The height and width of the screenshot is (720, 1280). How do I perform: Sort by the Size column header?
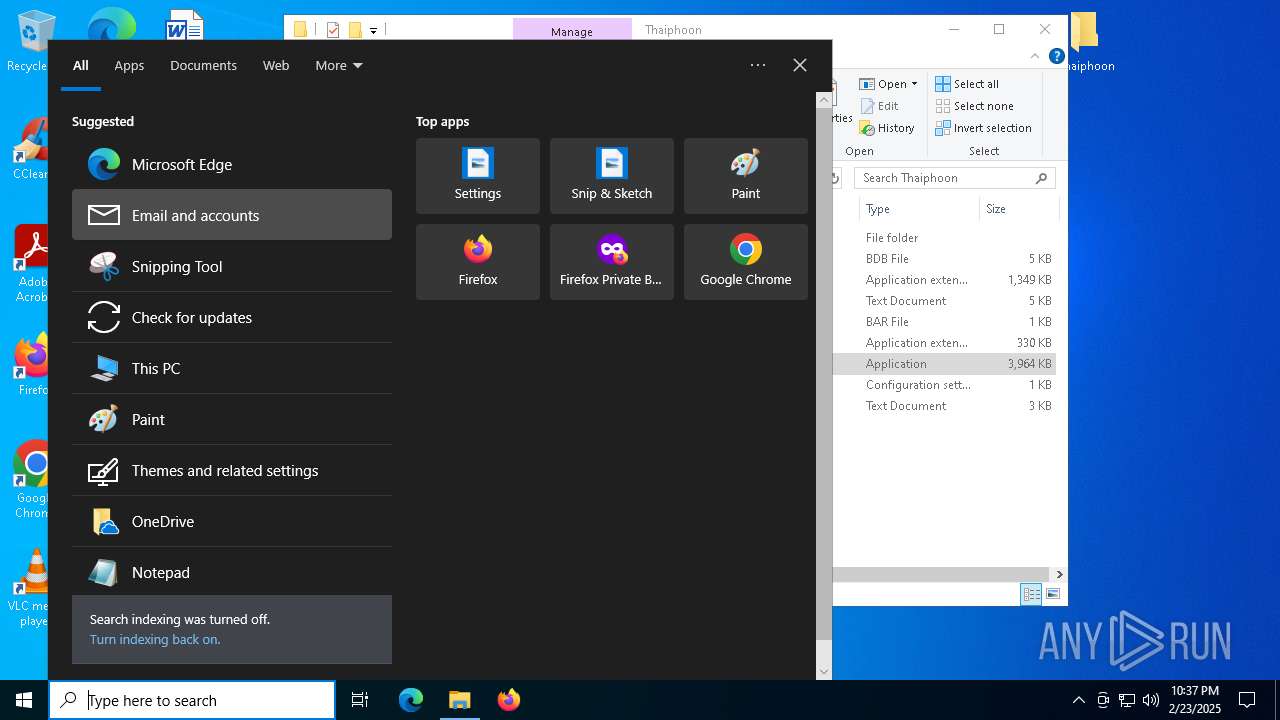click(1018, 209)
